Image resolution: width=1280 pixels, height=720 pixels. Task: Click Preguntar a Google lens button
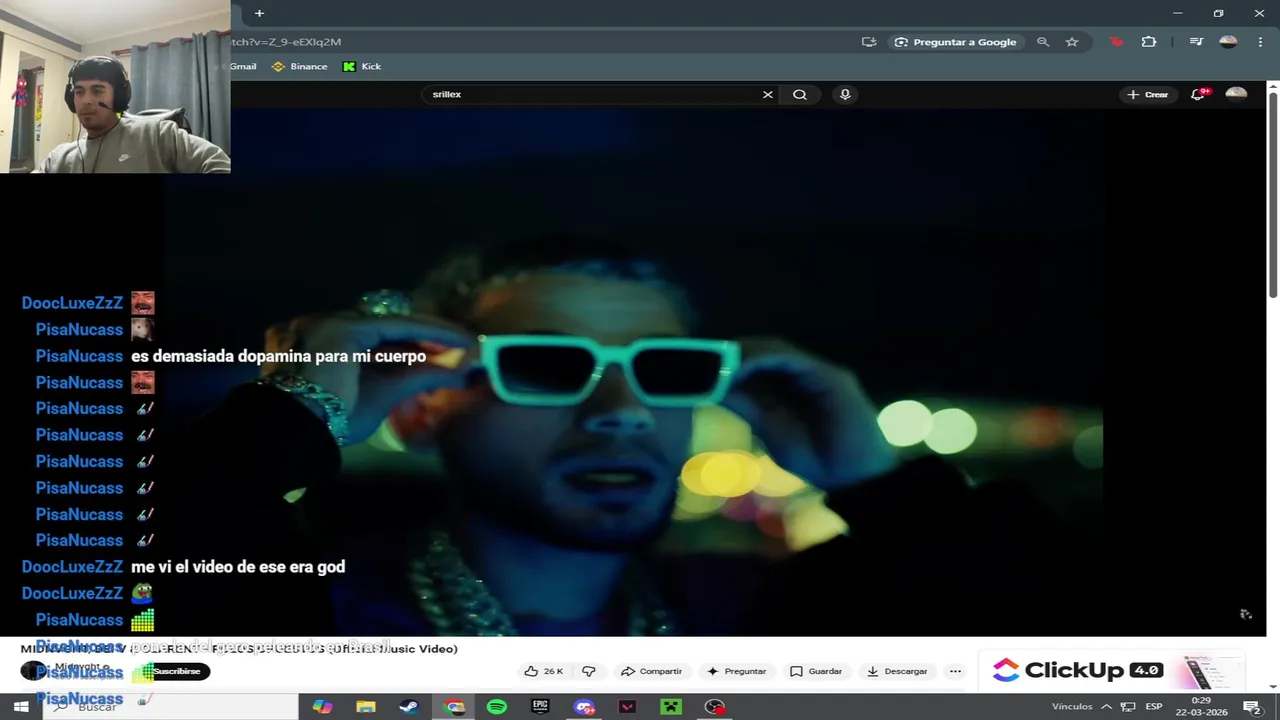coord(956,42)
